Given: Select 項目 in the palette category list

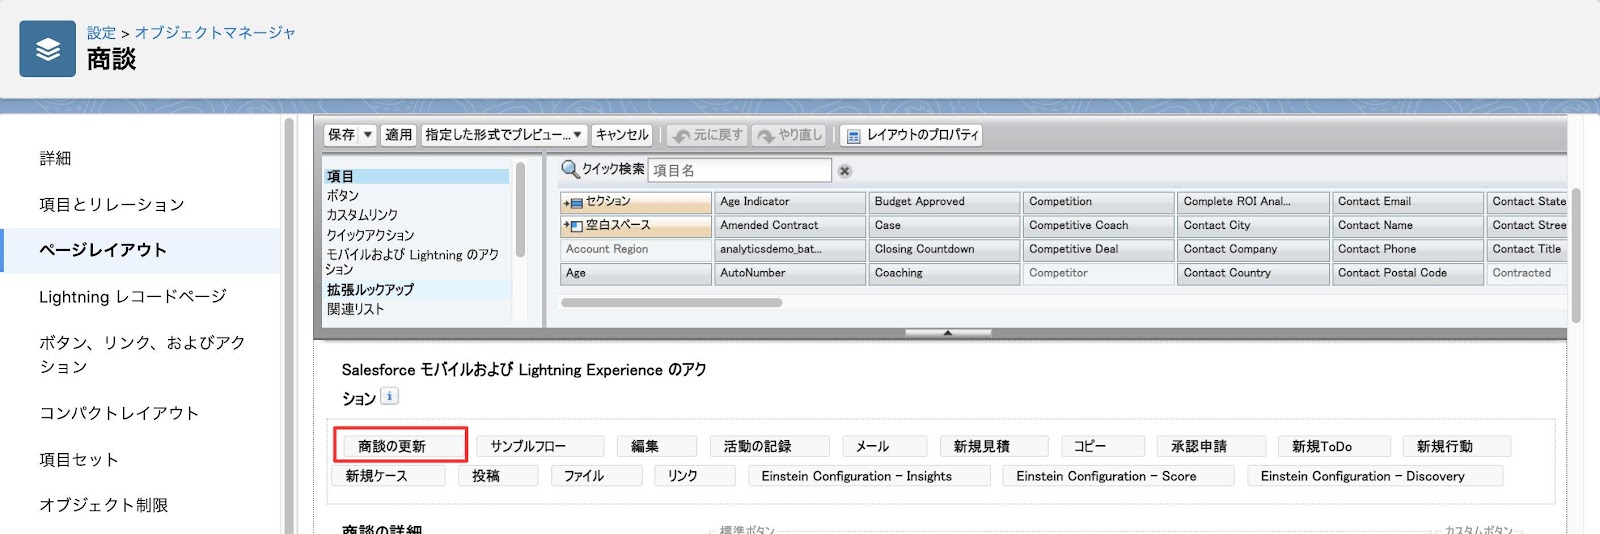Looking at the screenshot, I should 417,176.
